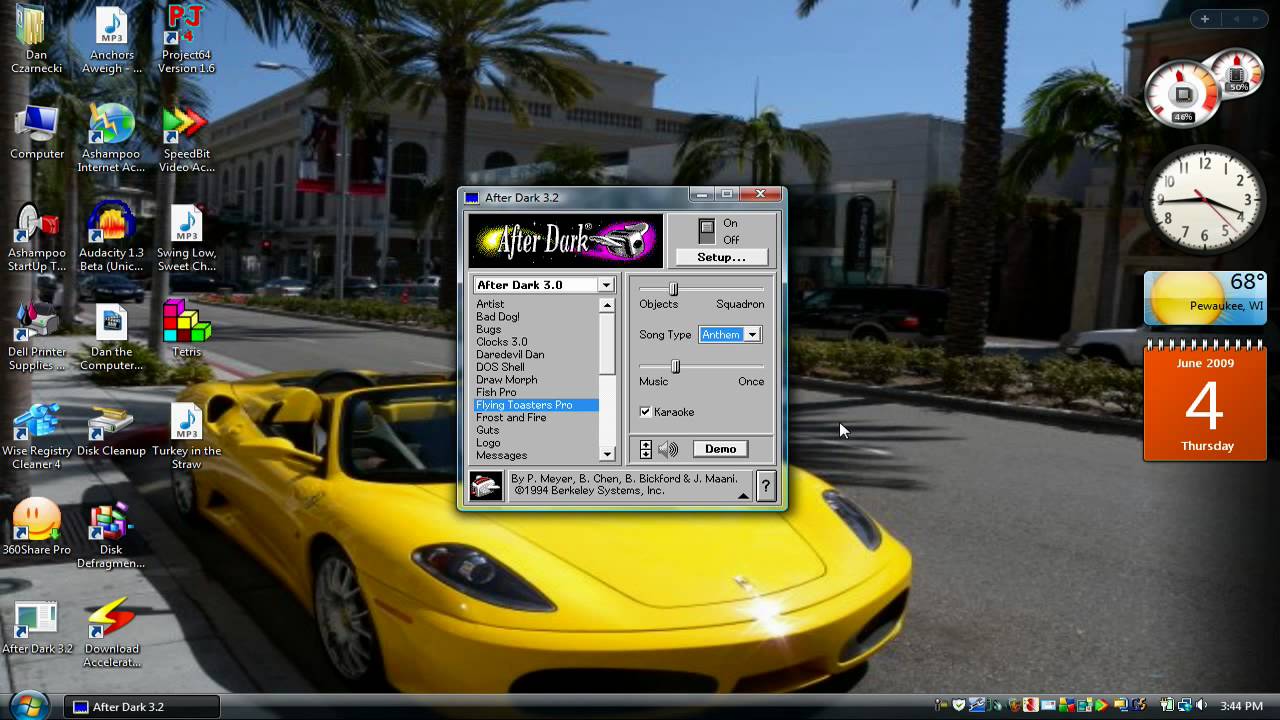Open the Setup... dialog
This screenshot has height=720, width=1280.
coord(721,257)
